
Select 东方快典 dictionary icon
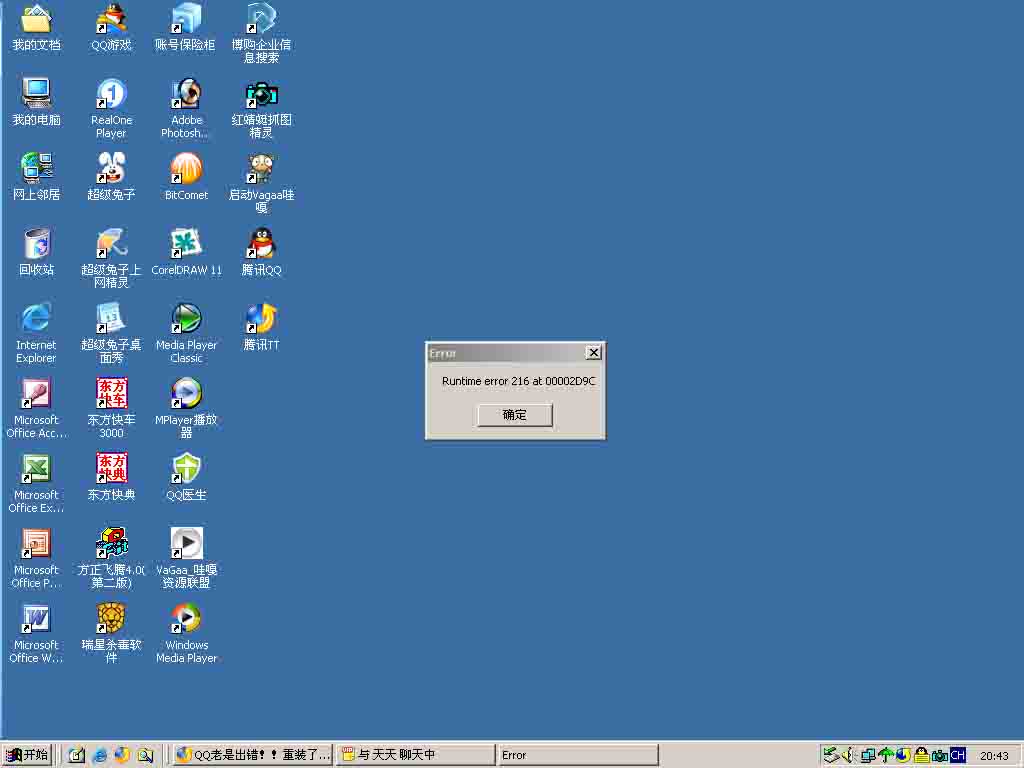click(112, 469)
